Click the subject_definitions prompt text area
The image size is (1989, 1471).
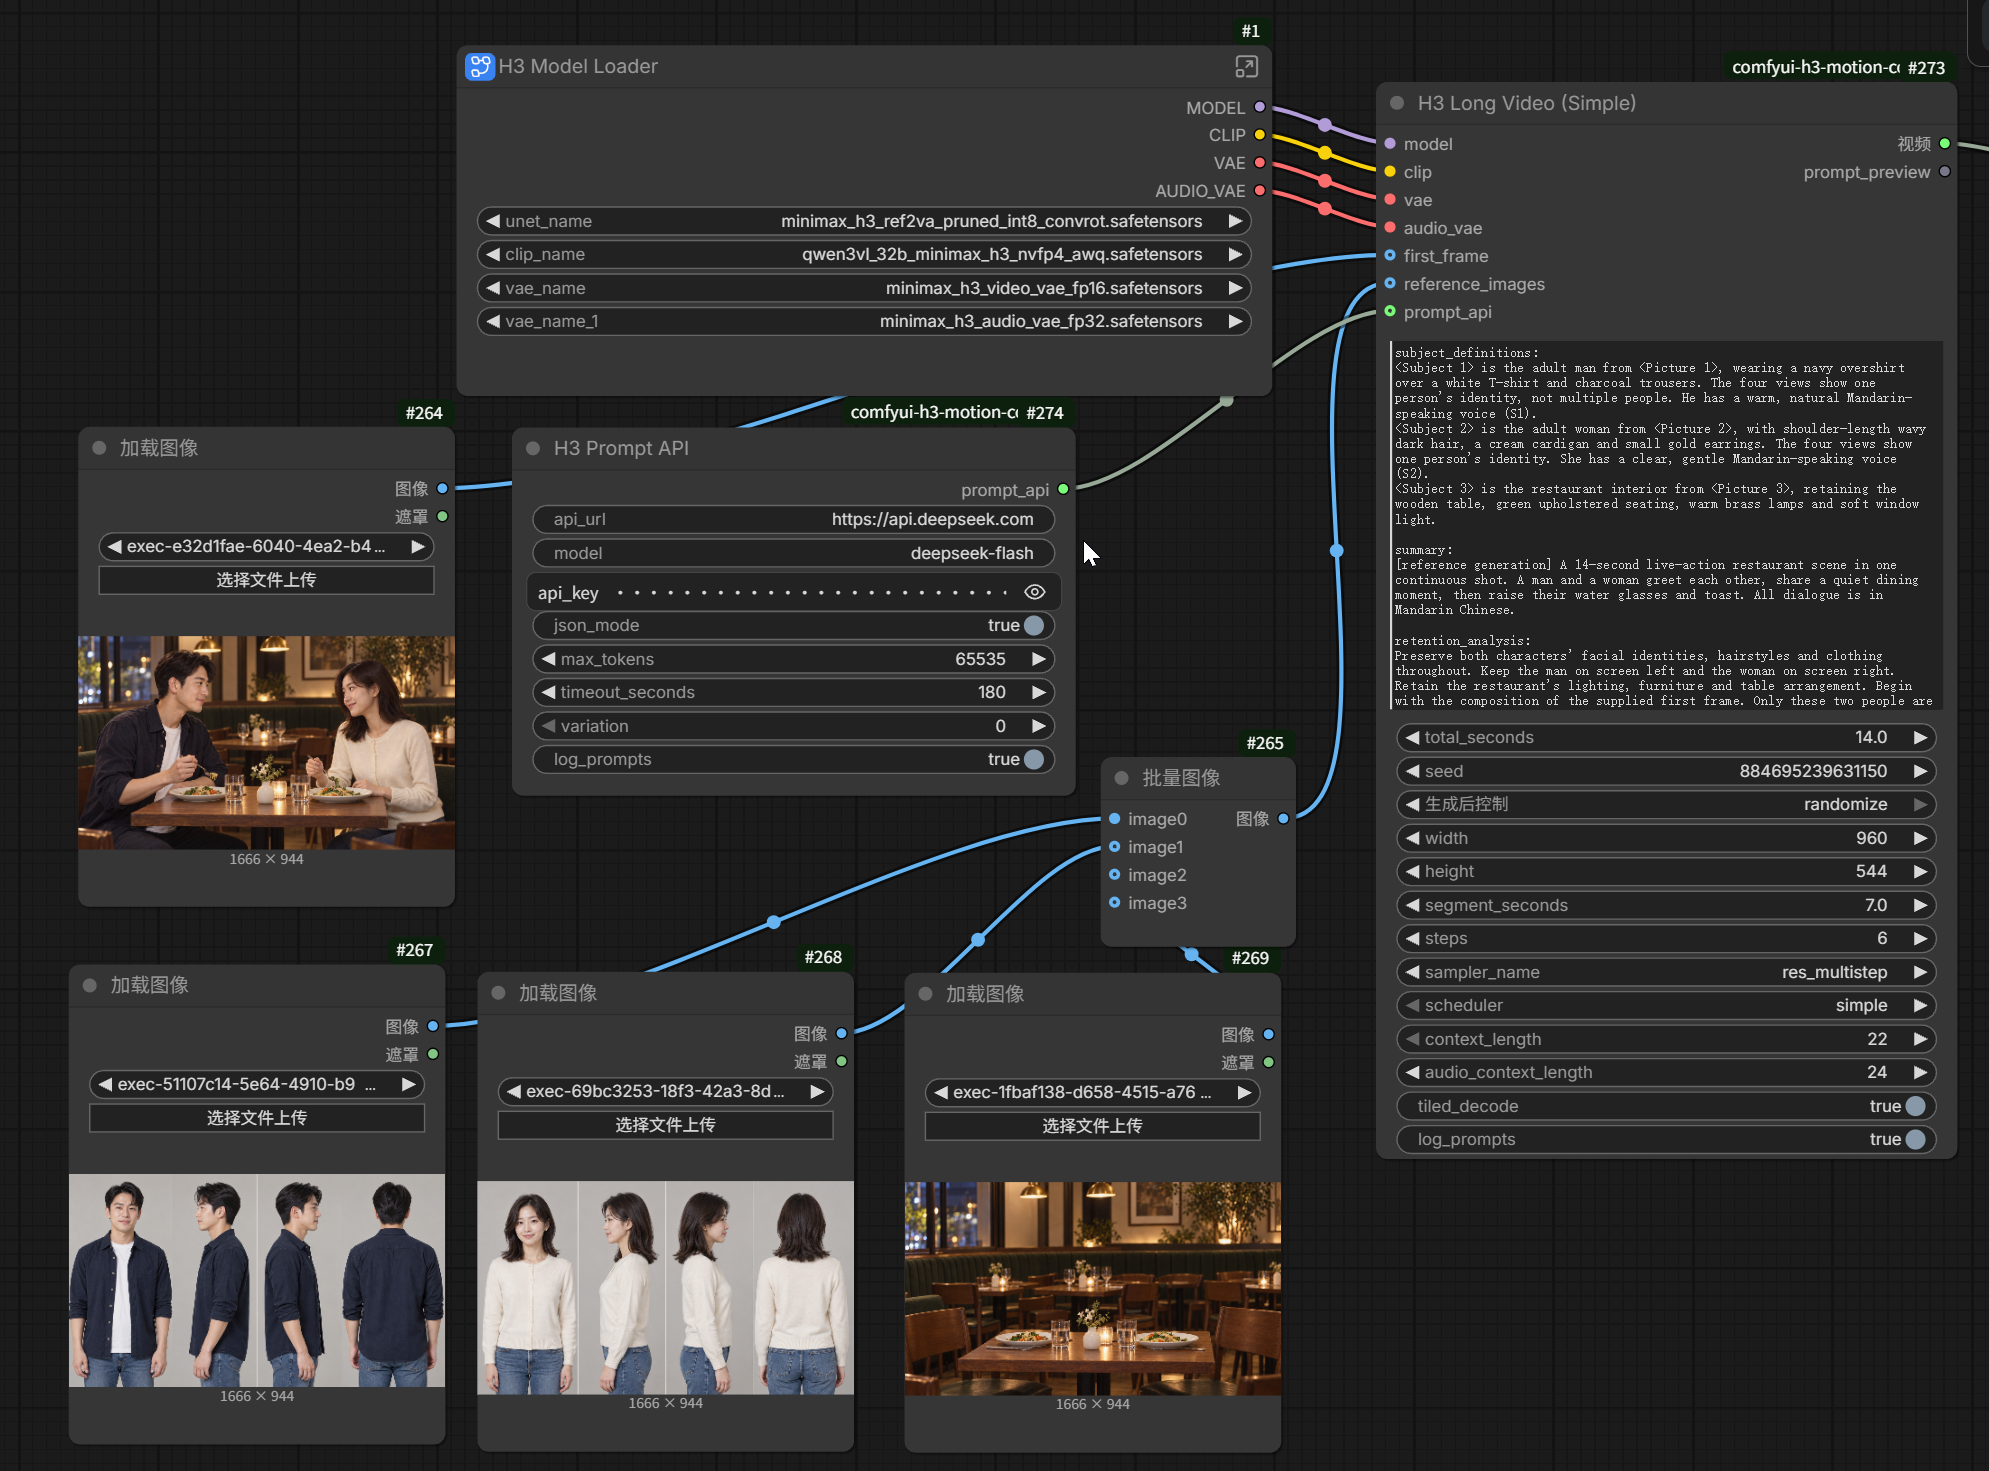tap(1666, 526)
